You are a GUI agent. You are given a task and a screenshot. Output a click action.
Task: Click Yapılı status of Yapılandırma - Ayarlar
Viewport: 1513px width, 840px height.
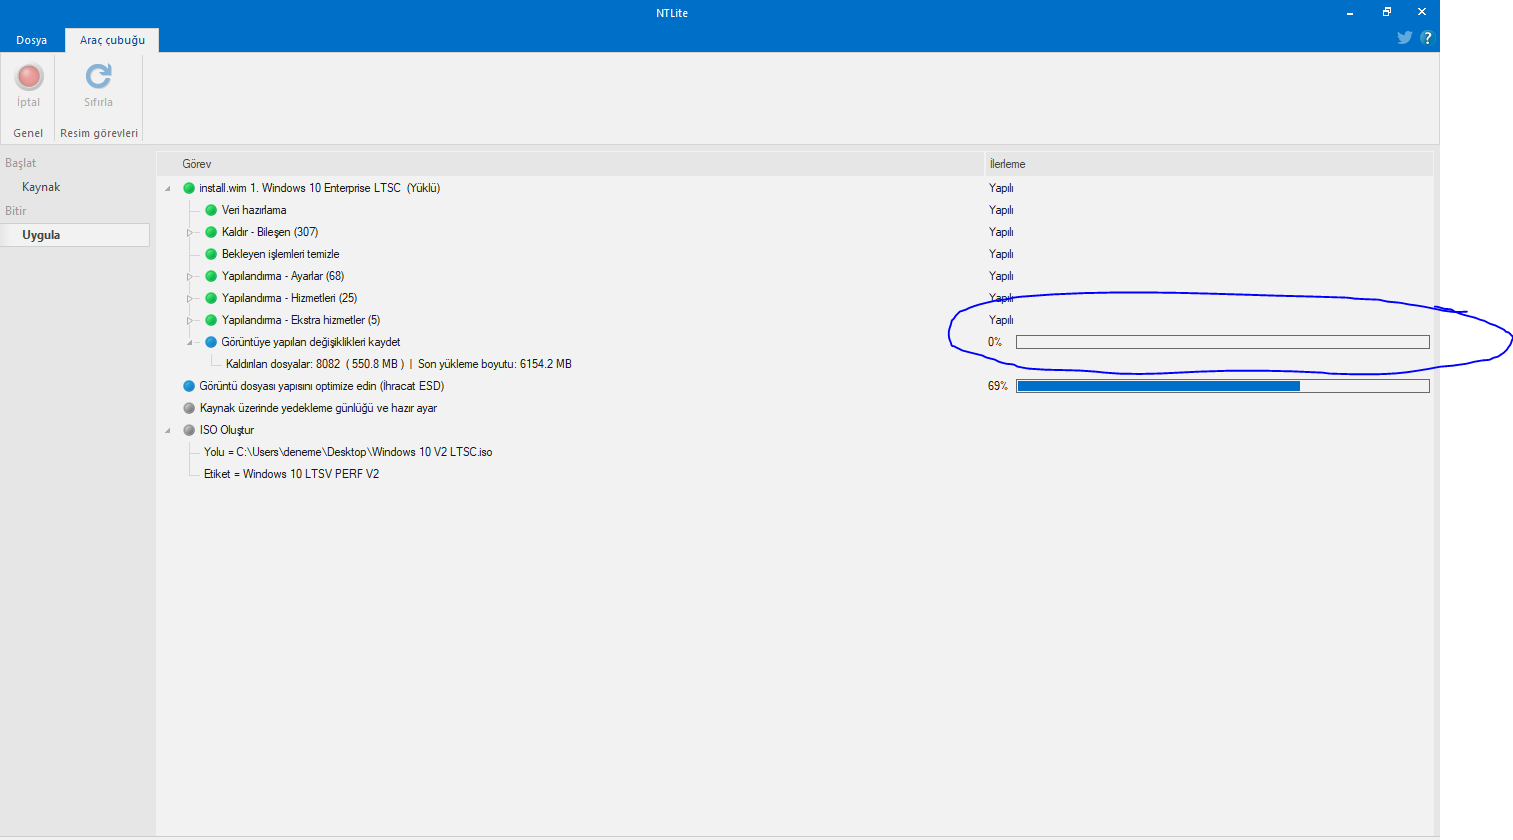[x=1001, y=276]
